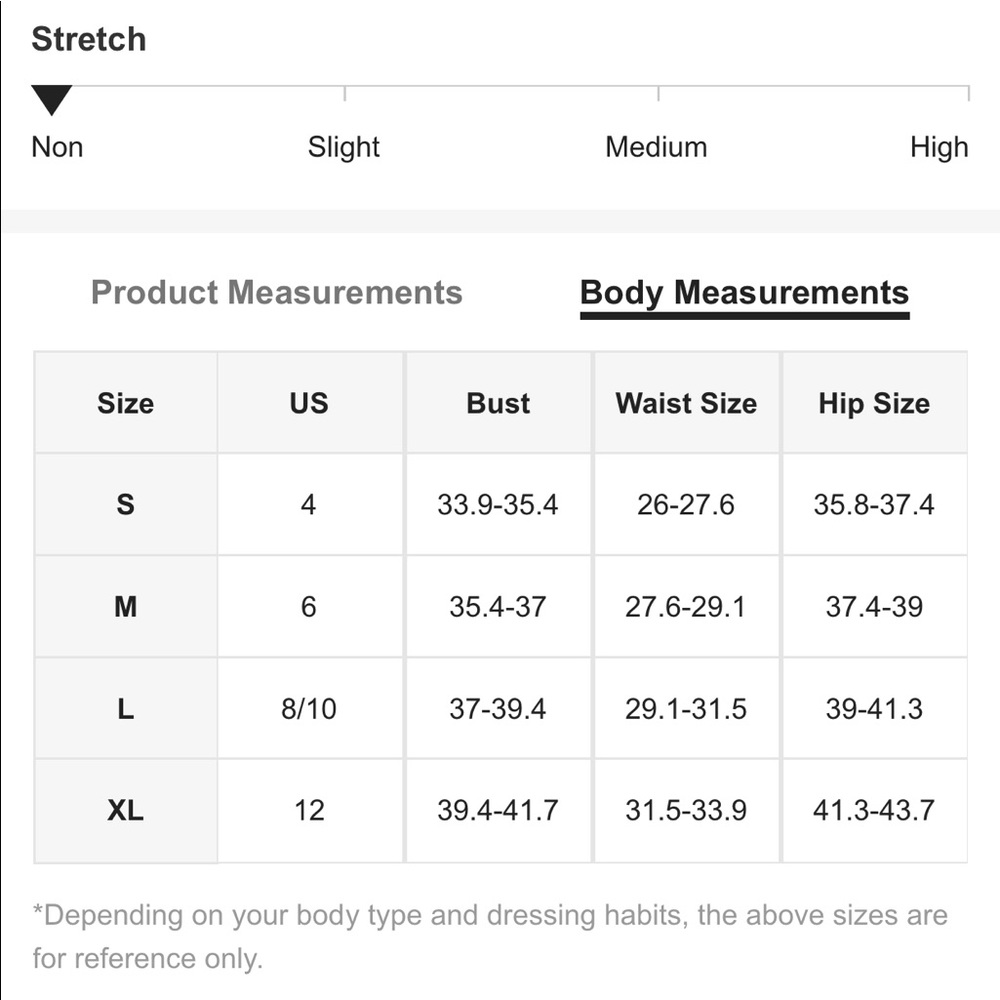Select the Medium stretch label
This screenshot has width=1000, height=1000.
[x=656, y=147]
